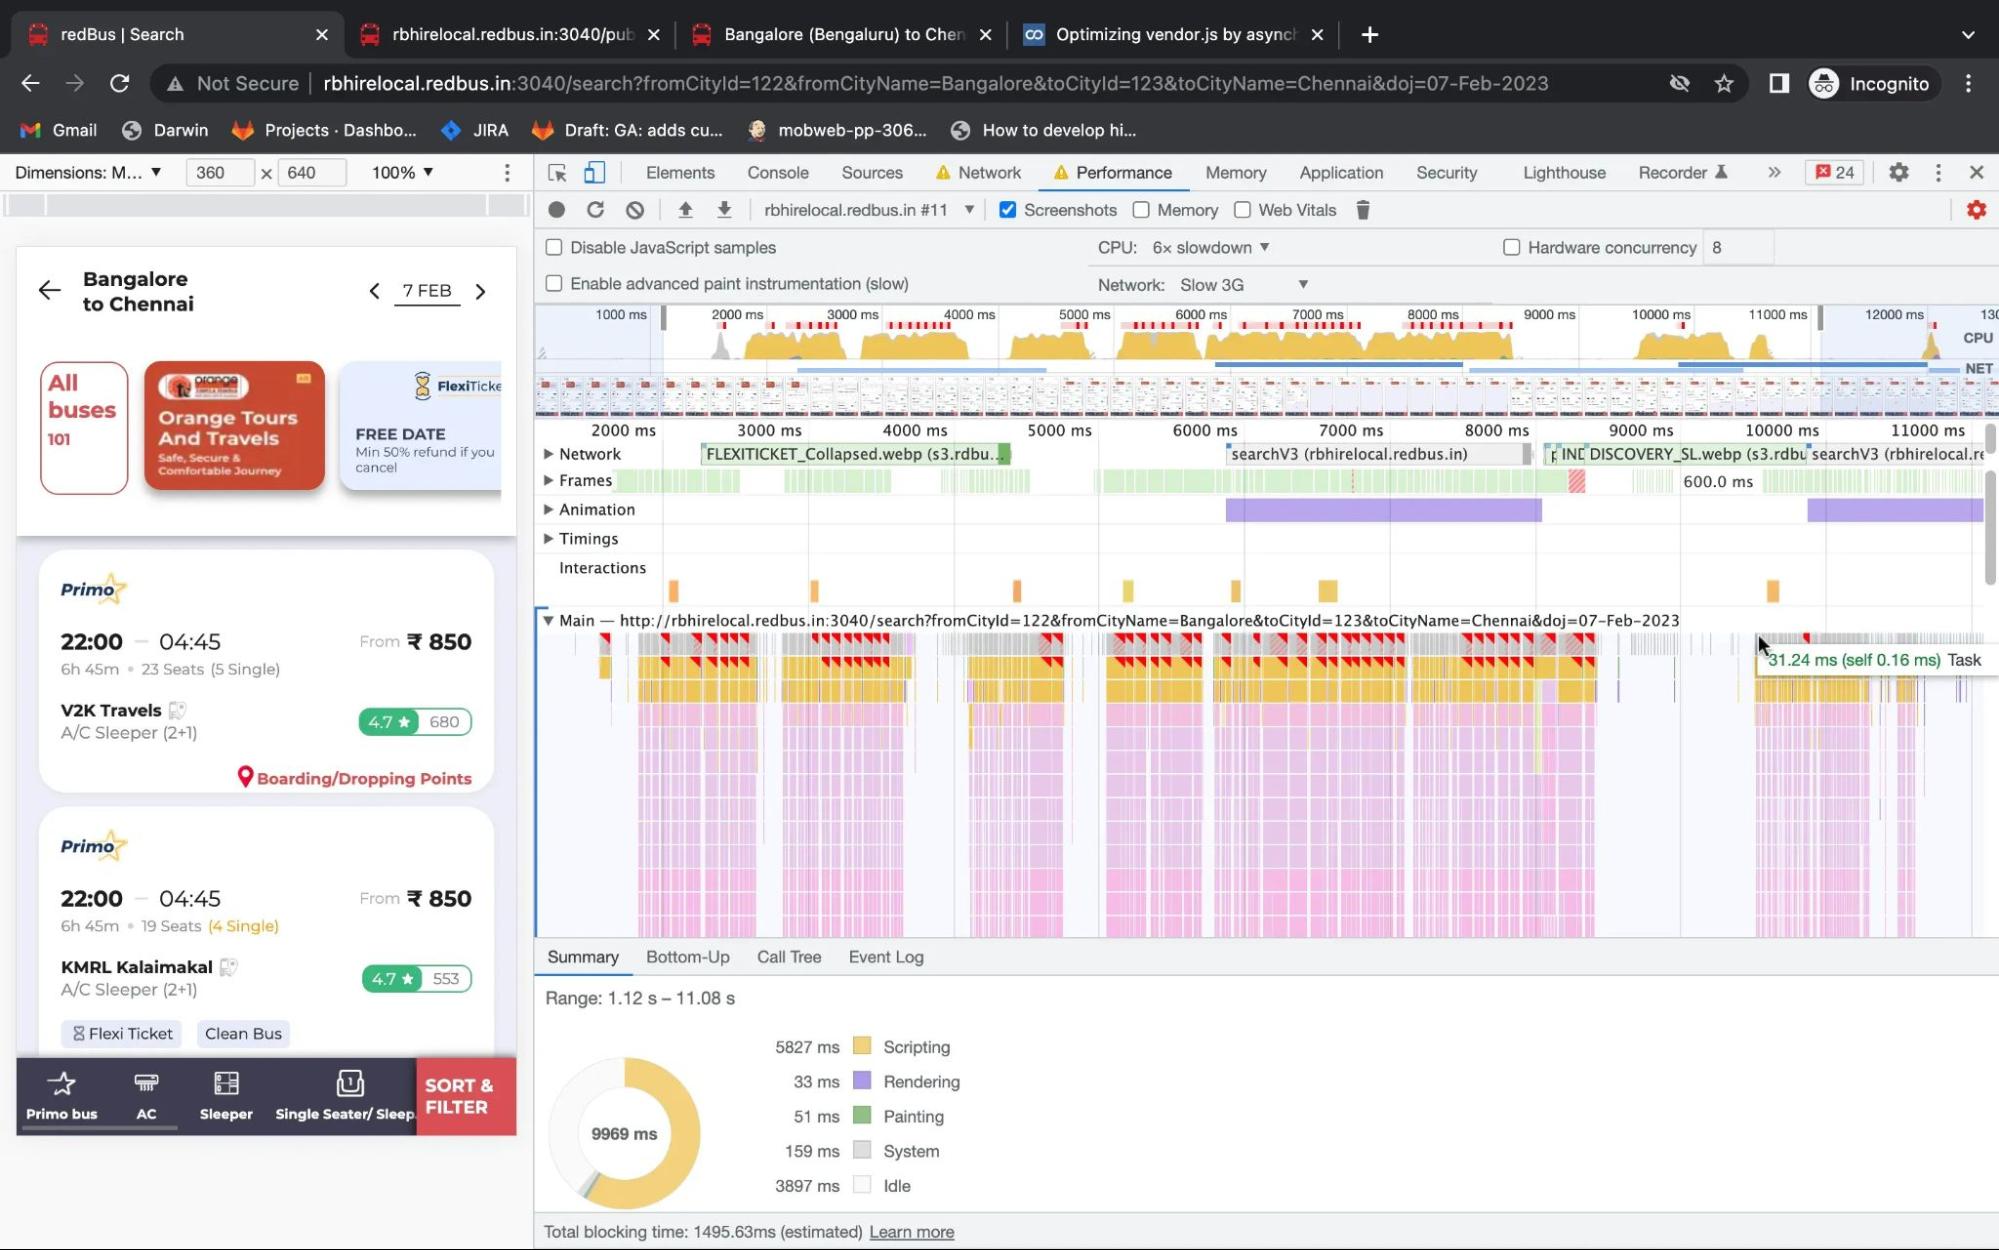
Task: Toggle Disable JavaScript samples checkbox
Action: click(553, 246)
